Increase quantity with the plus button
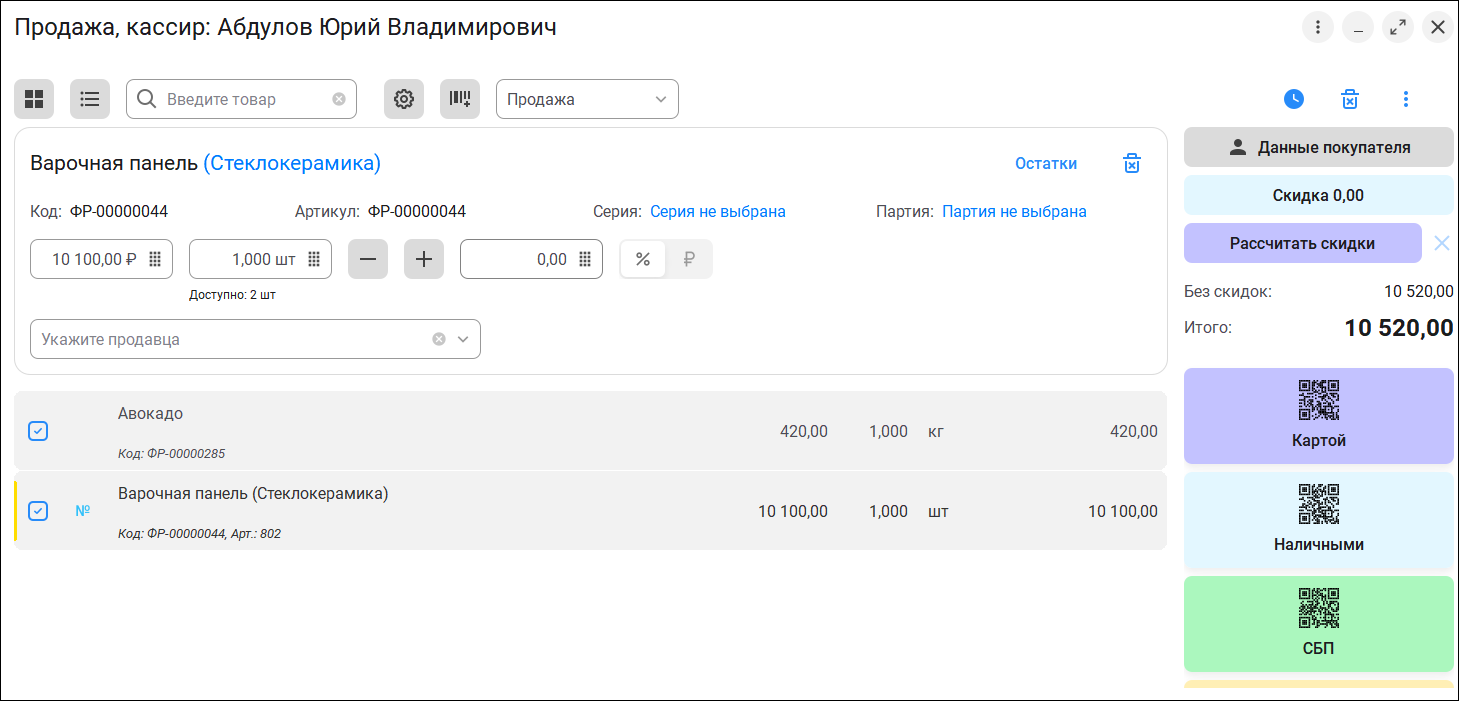The height and width of the screenshot is (701, 1459). [x=424, y=259]
